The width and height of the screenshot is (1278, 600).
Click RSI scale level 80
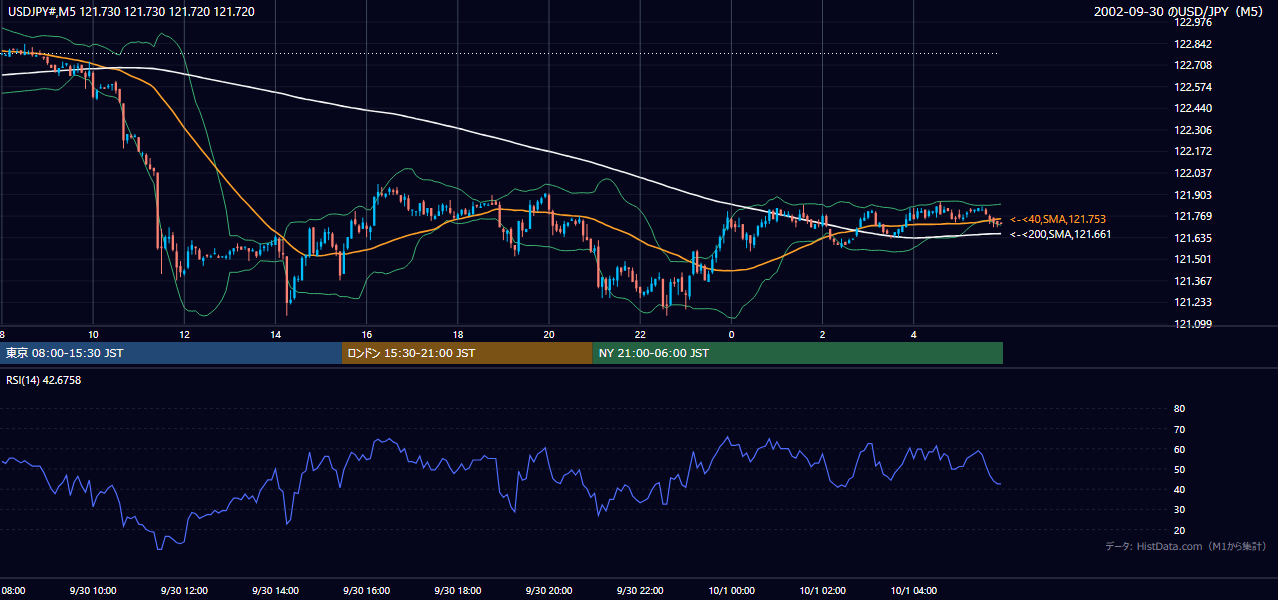click(x=1179, y=409)
